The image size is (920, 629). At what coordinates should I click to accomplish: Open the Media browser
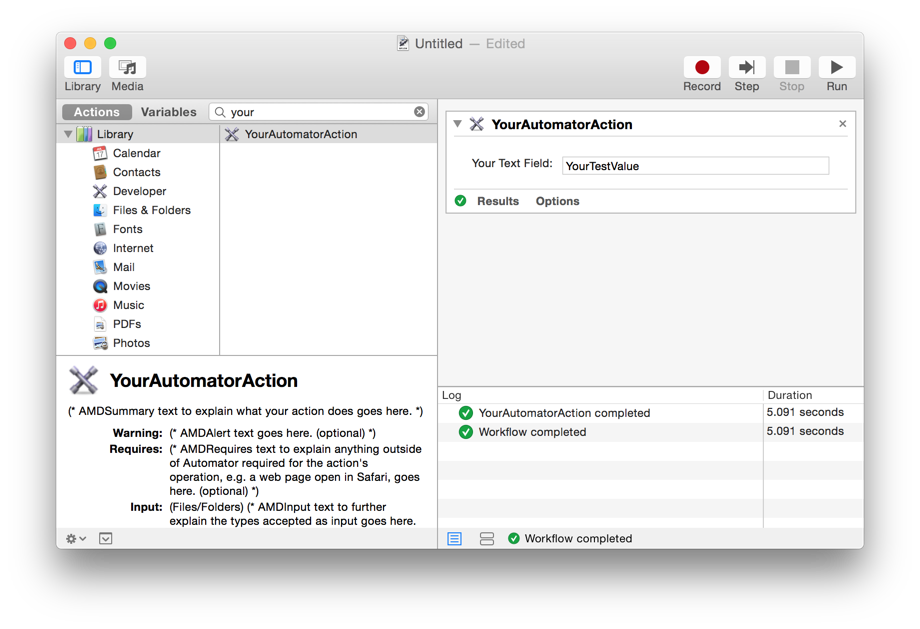tap(127, 67)
